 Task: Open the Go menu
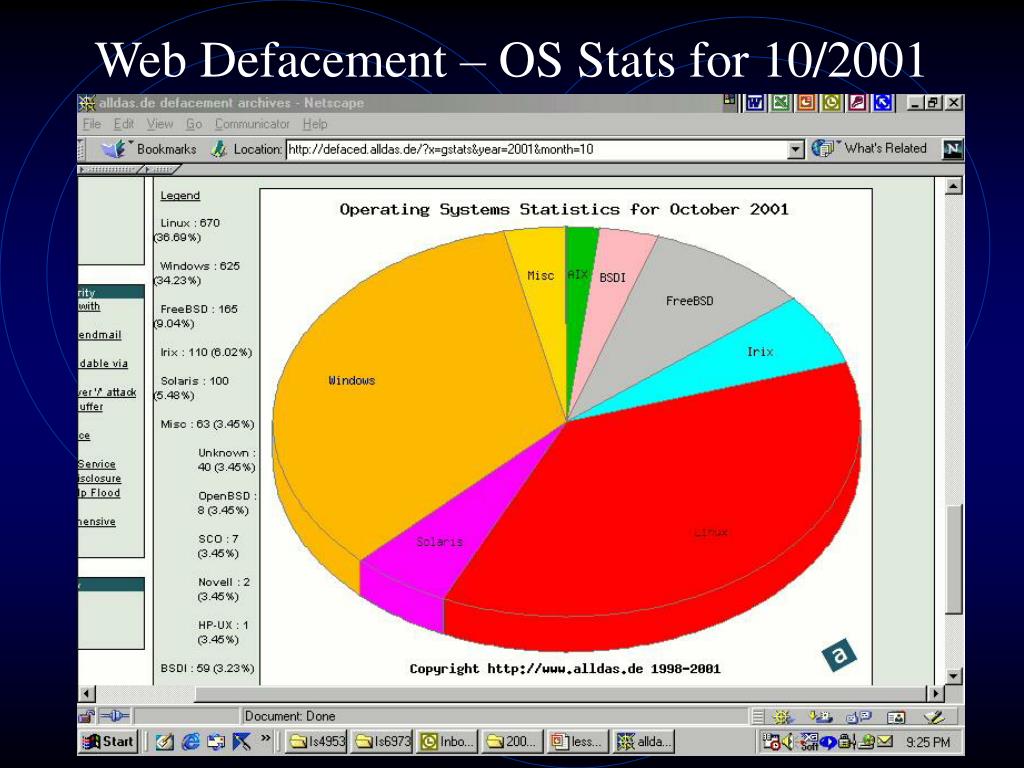[194, 124]
